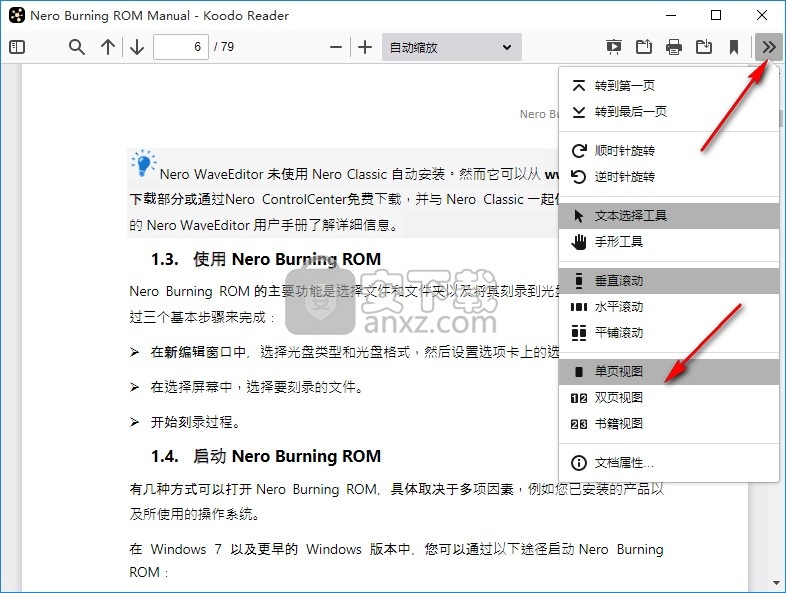Select 转到第一页 menu entry

pos(669,86)
